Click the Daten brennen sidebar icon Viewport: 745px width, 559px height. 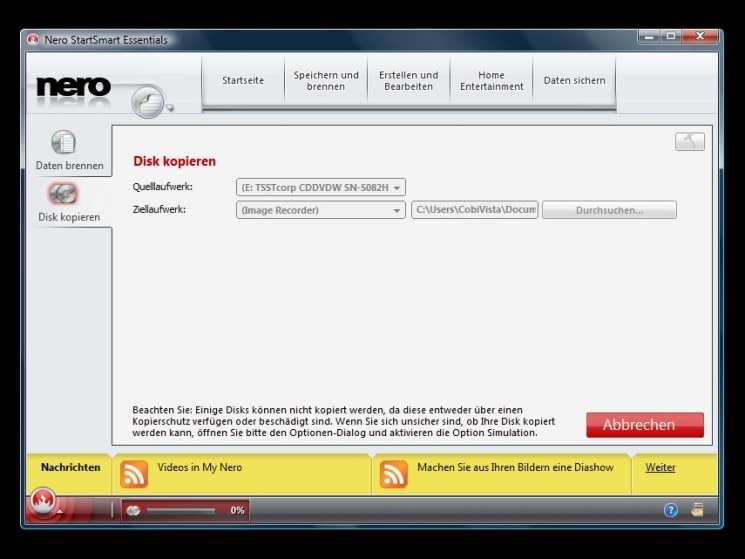63,143
